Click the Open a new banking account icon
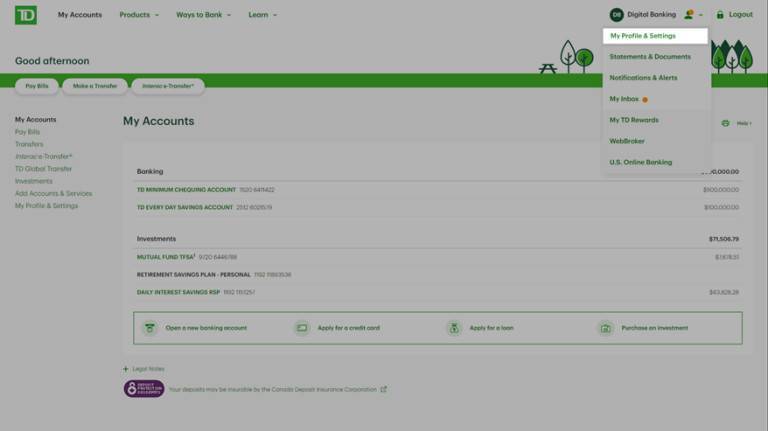 point(150,328)
